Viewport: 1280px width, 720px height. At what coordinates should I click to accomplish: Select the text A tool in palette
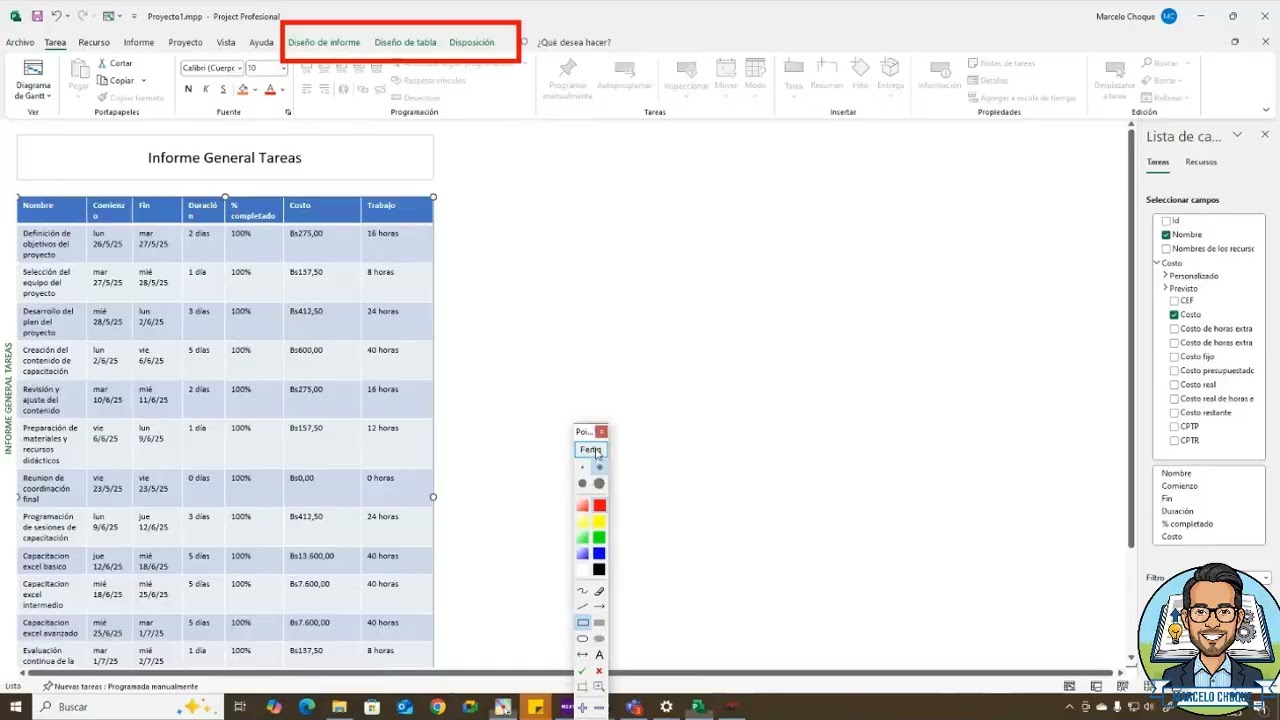(x=599, y=654)
